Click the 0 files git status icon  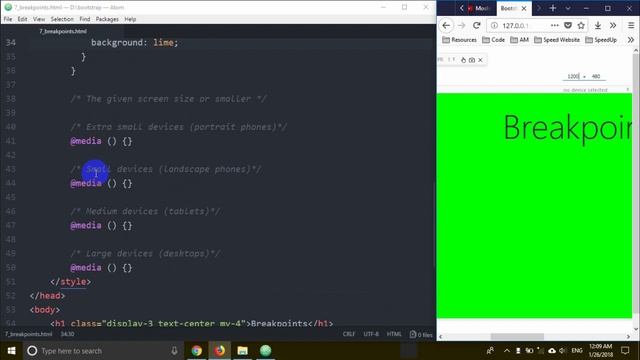(x=420, y=334)
